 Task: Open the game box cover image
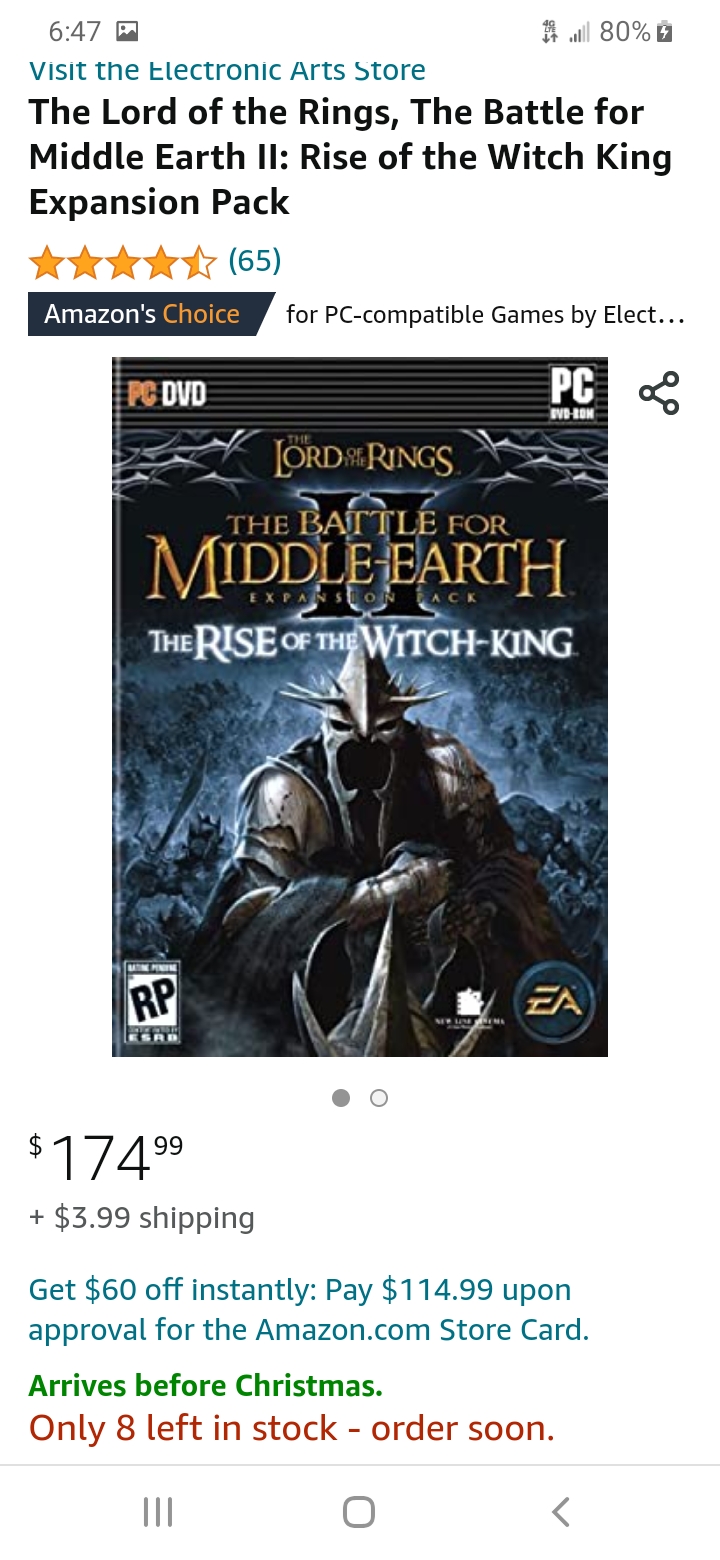click(360, 706)
